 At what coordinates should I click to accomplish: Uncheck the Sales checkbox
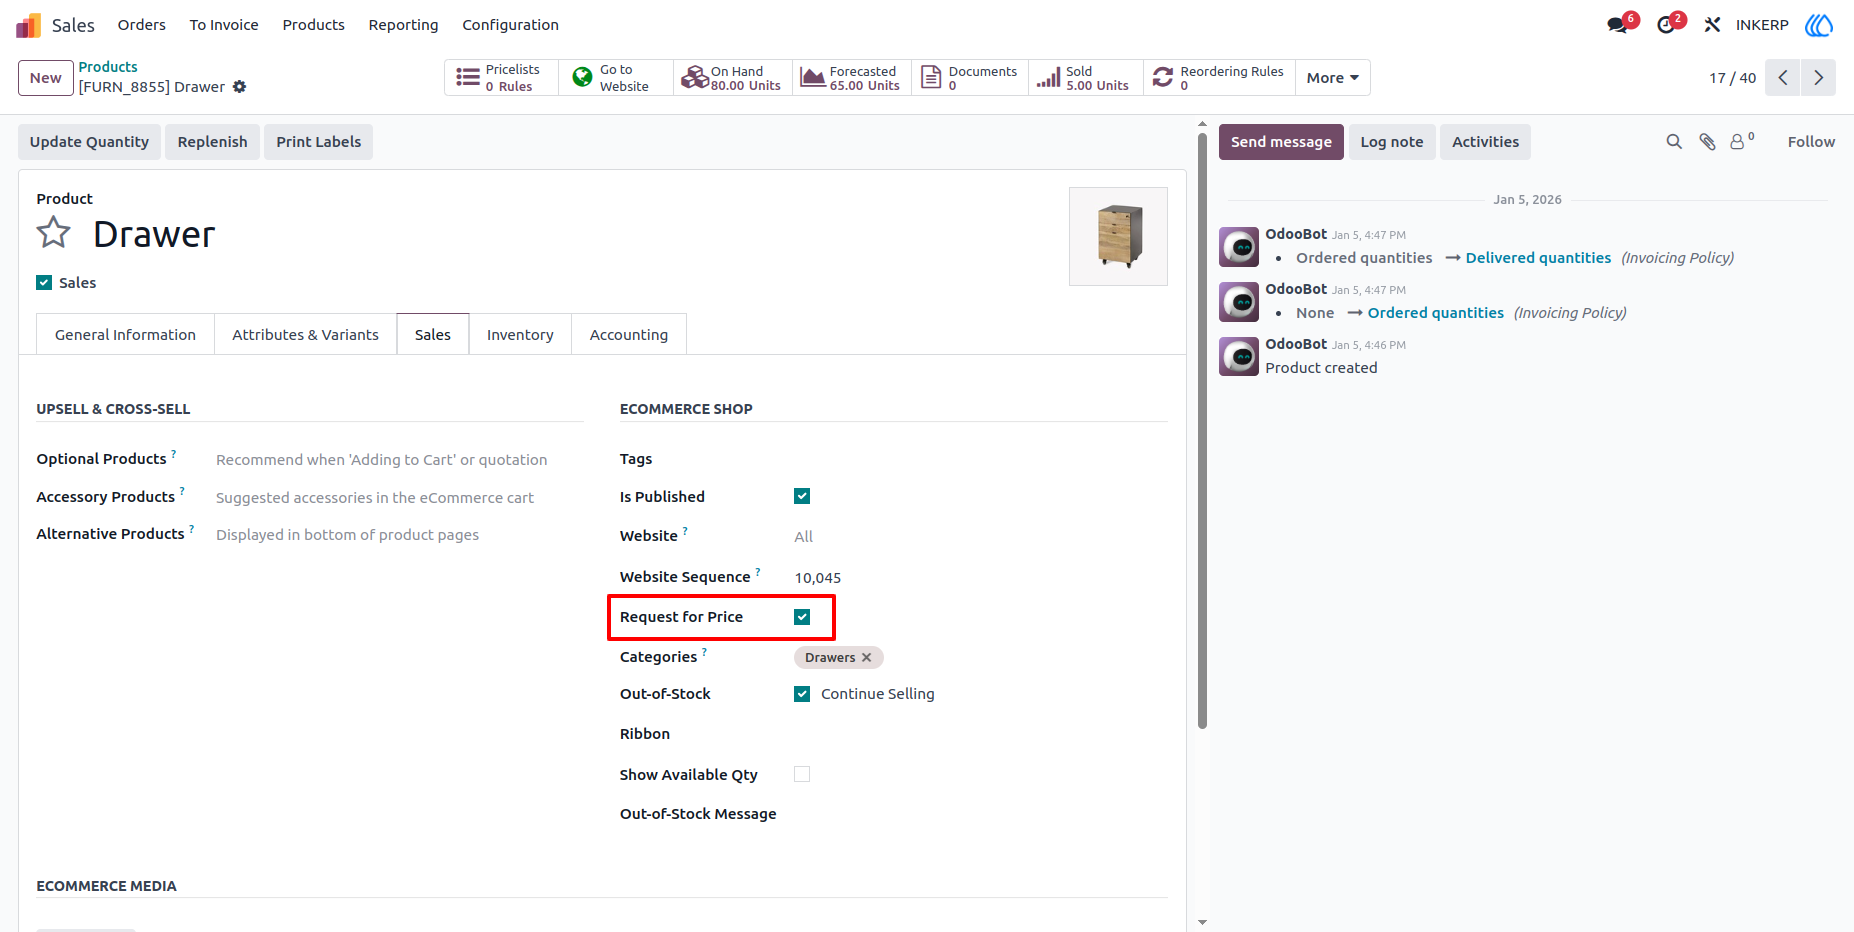(x=44, y=283)
